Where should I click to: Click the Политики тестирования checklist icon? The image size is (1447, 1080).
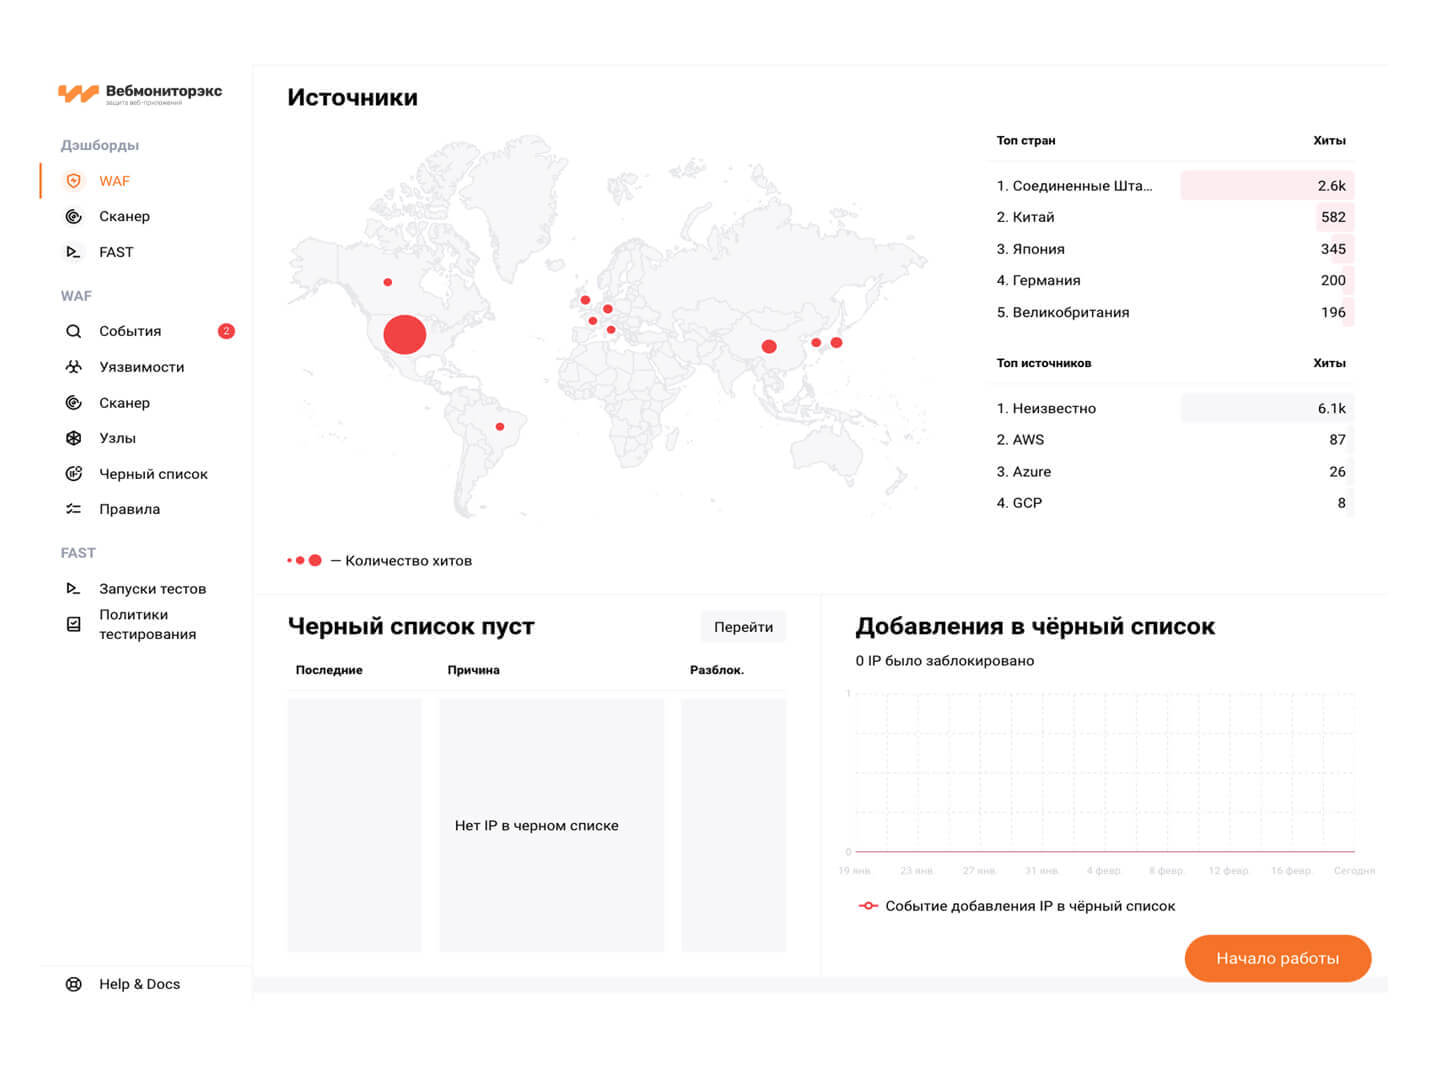73,624
